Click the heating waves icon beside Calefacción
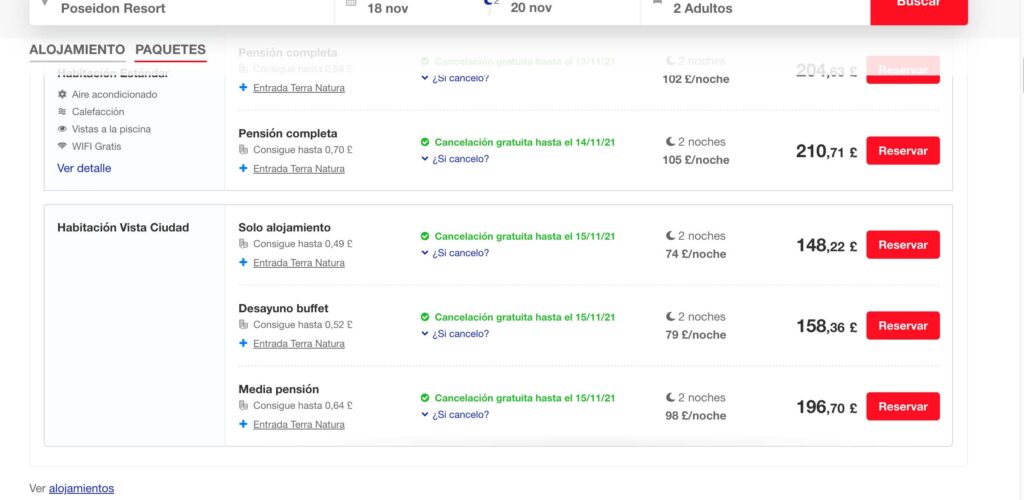Screen dimensions: 1024x500 tap(63, 112)
